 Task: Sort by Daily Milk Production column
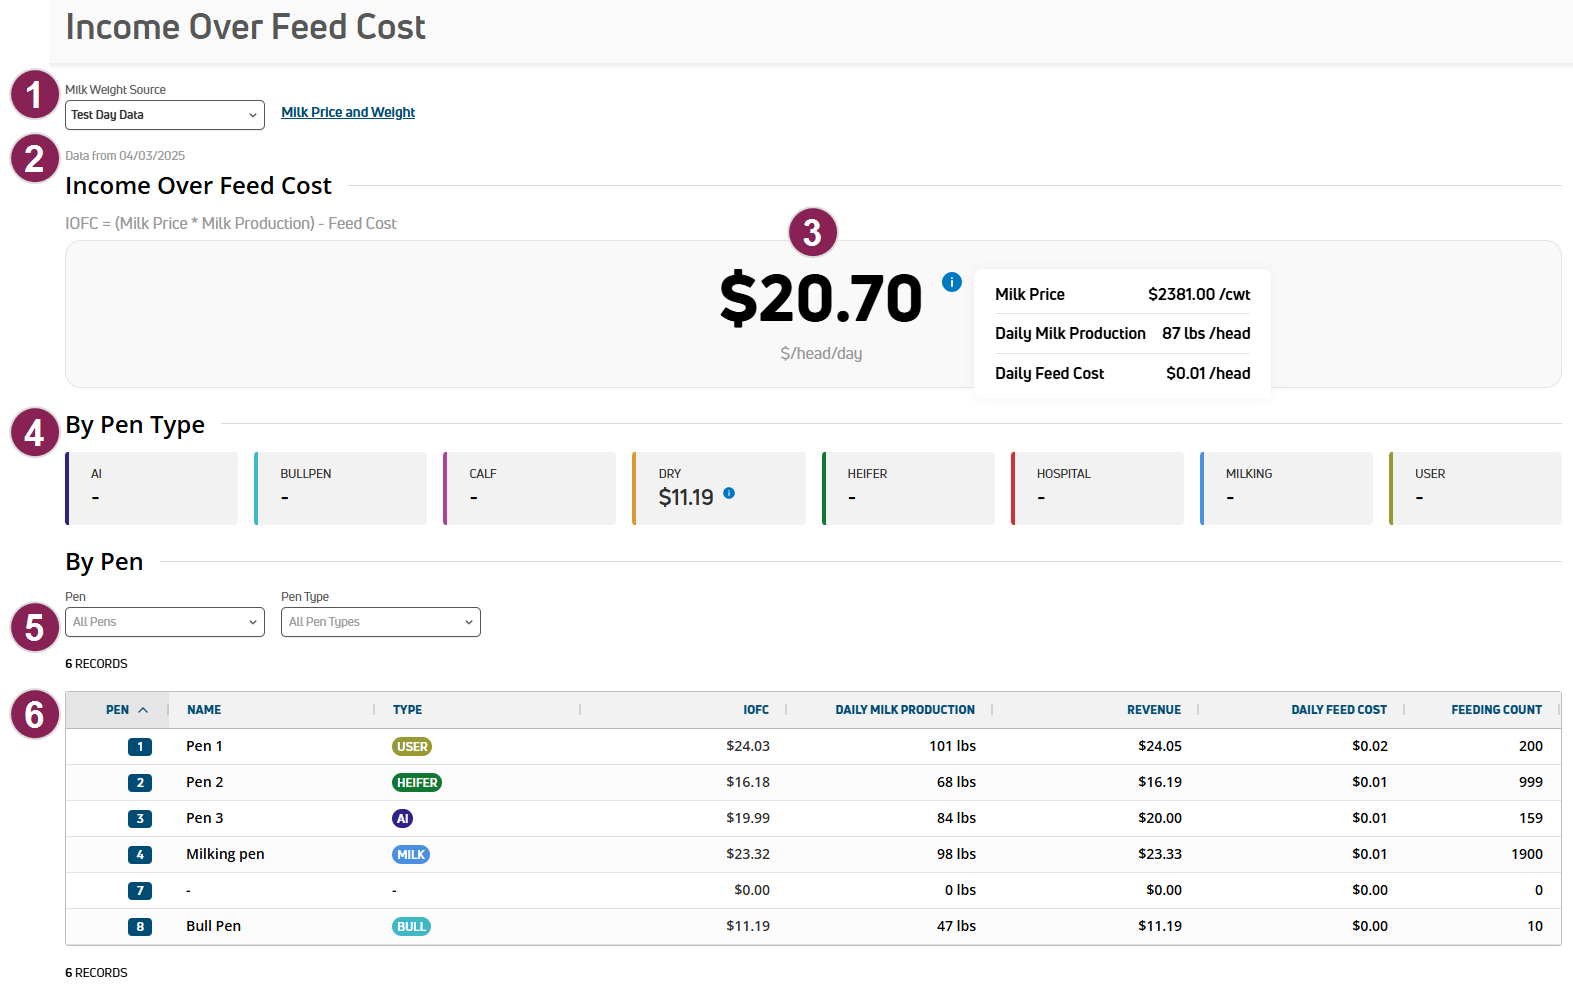pos(904,710)
